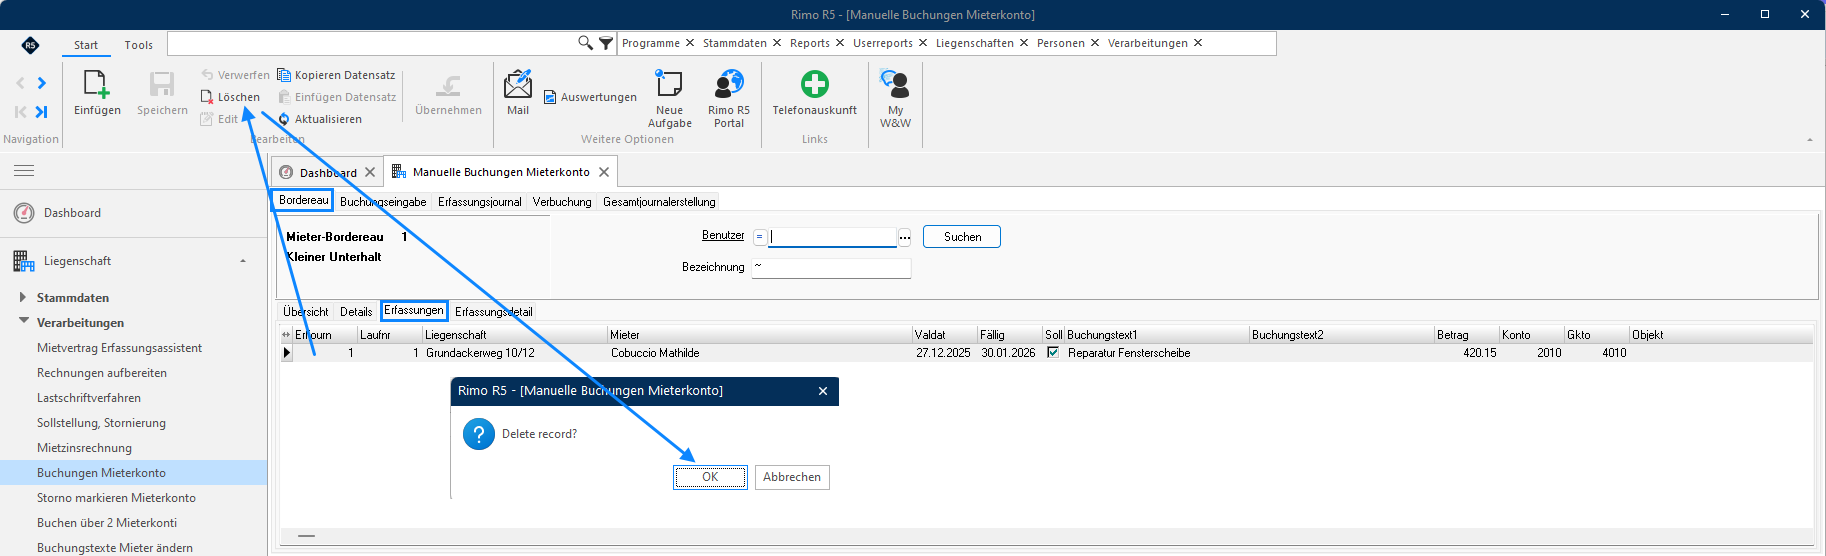Viewport: 1826px width, 556px height.
Task: Click the filter funnel icon beside search
Action: point(606,43)
